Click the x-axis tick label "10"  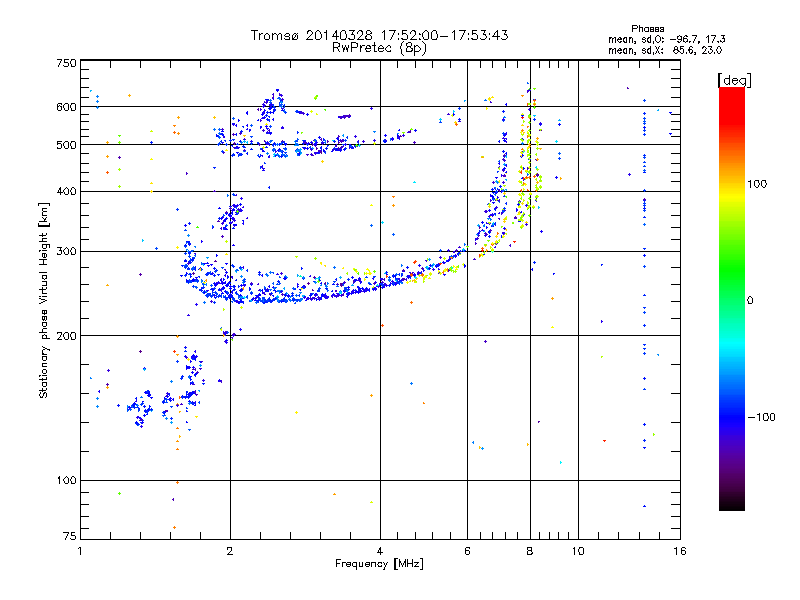(x=578, y=551)
